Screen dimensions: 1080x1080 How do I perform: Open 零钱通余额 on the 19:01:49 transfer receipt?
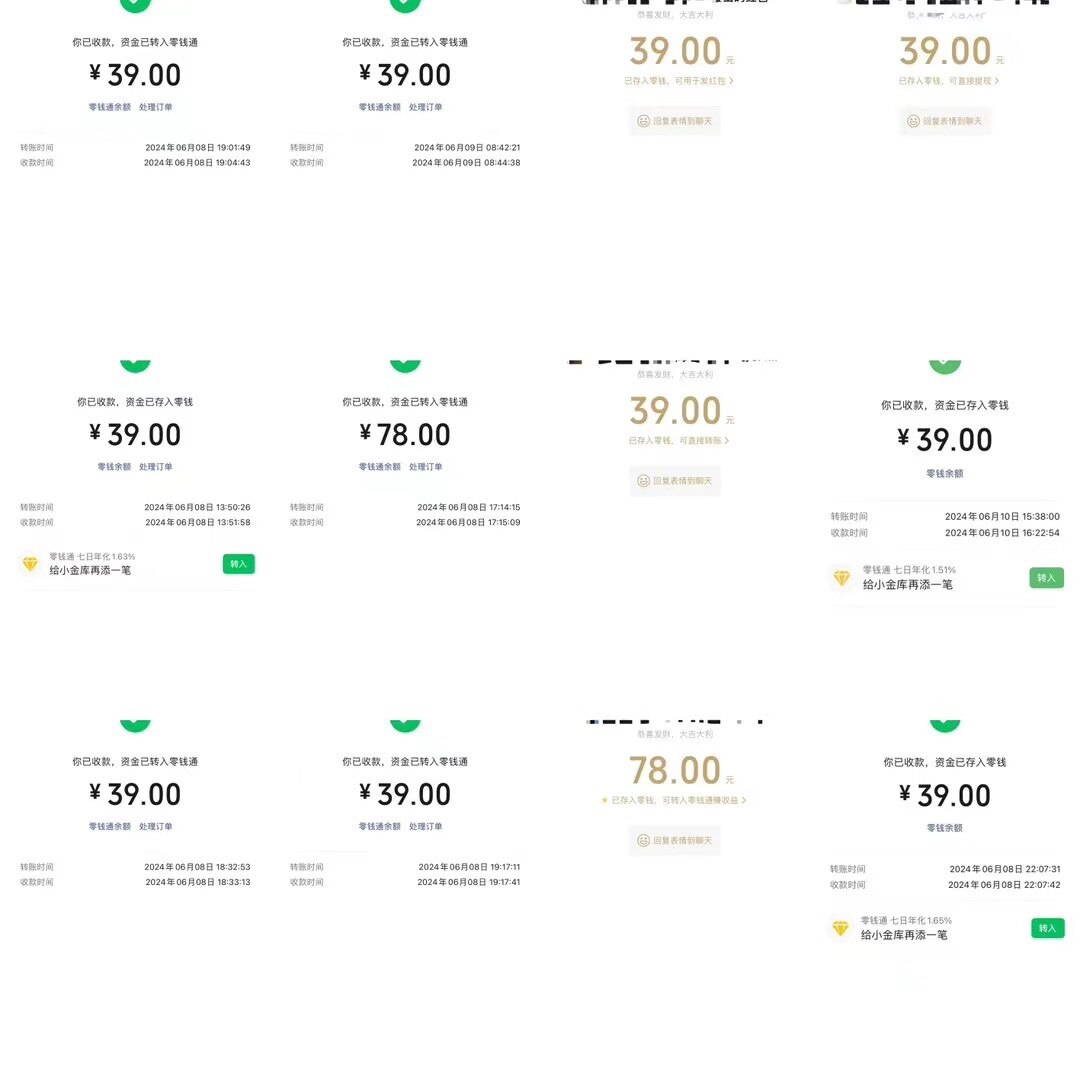pyautogui.click(x=110, y=107)
